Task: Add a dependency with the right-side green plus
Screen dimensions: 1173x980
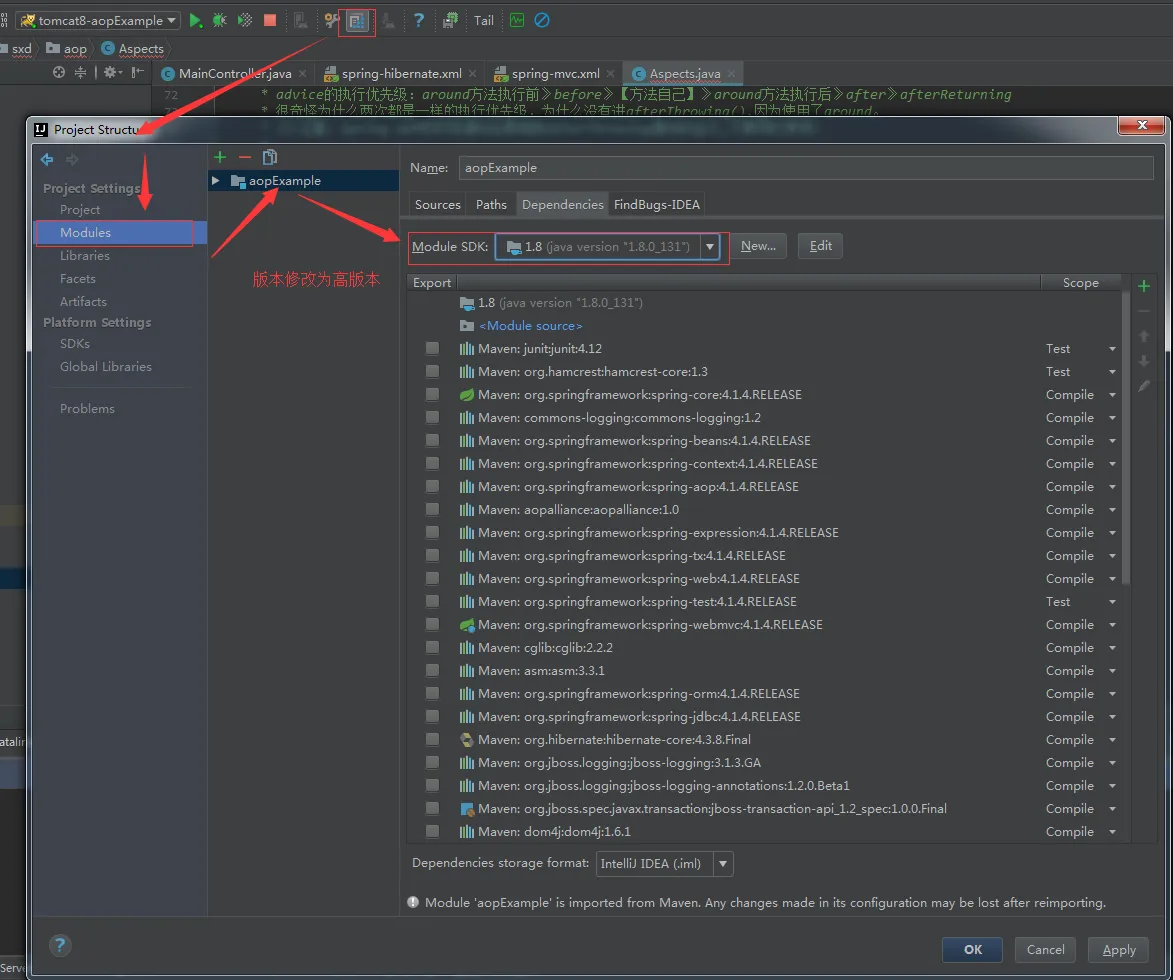Action: tap(1144, 286)
